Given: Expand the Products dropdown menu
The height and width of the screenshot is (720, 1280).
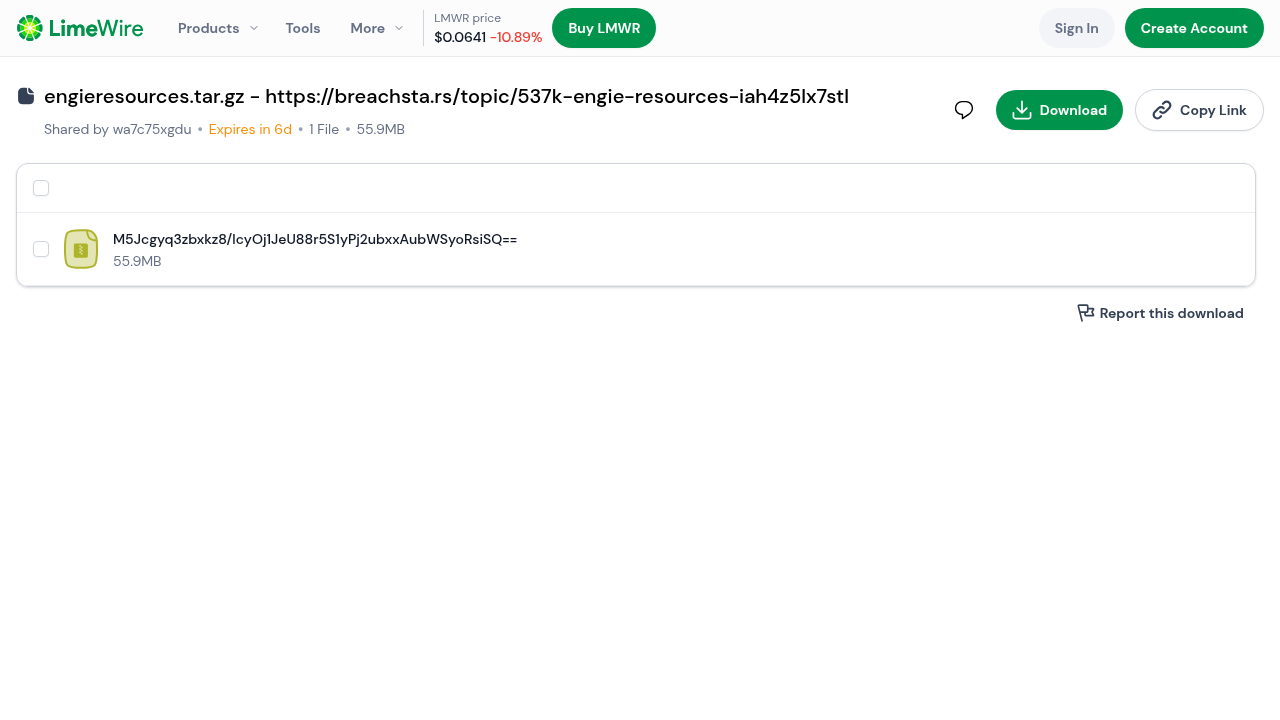Looking at the screenshot, I should point(217,28).
